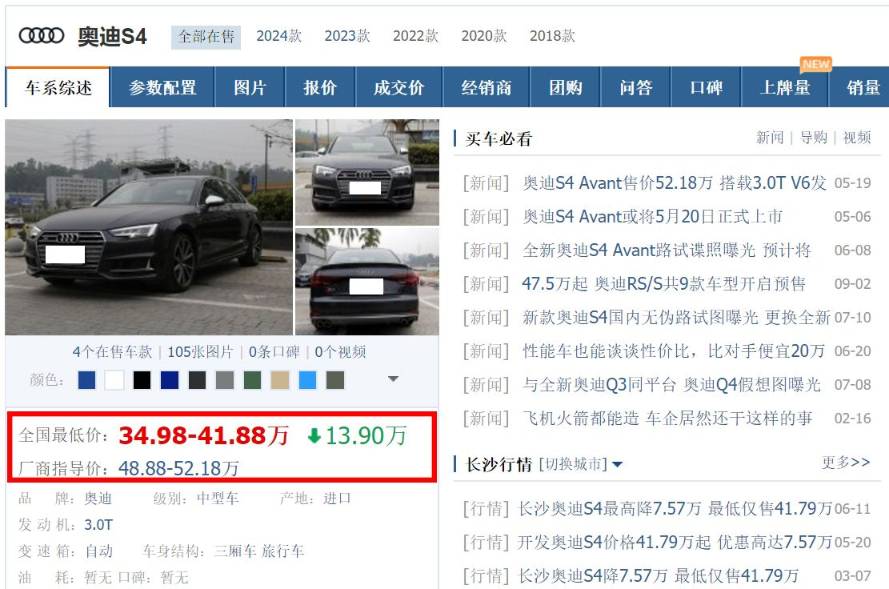Screen dimensions: 889x589
Task: Click the 3.0T engine value
Action: pos(99,525)
